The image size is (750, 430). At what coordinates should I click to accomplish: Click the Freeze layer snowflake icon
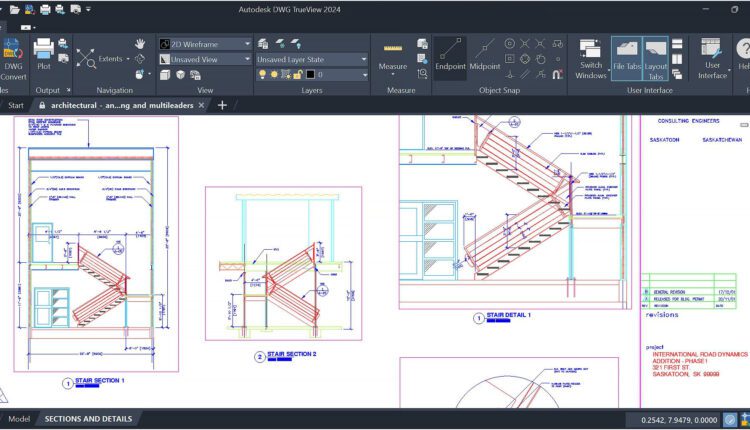(280, 44)
